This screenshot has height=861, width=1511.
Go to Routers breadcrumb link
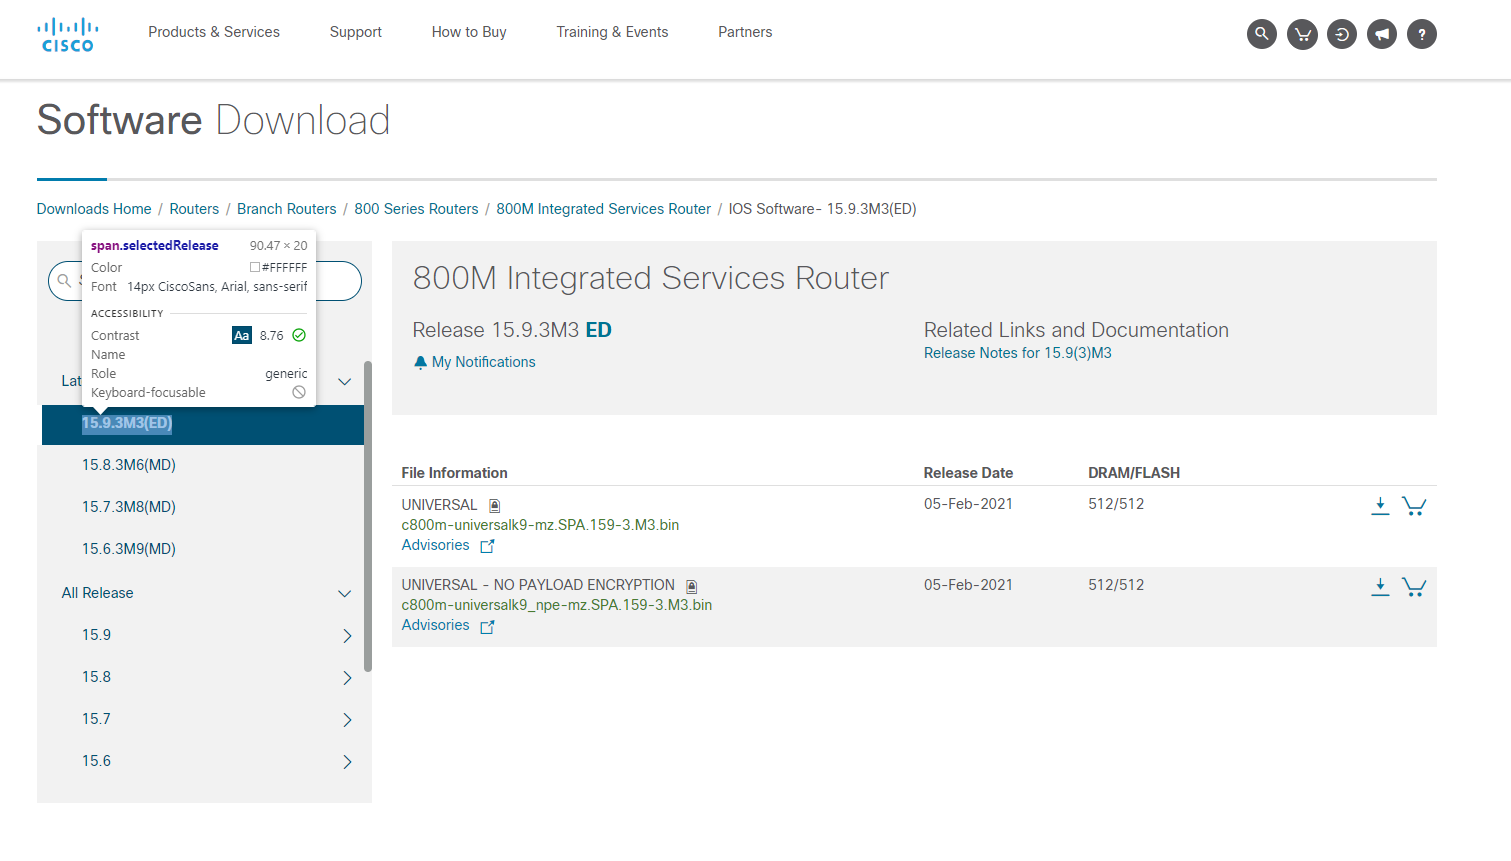coord(194,209)
